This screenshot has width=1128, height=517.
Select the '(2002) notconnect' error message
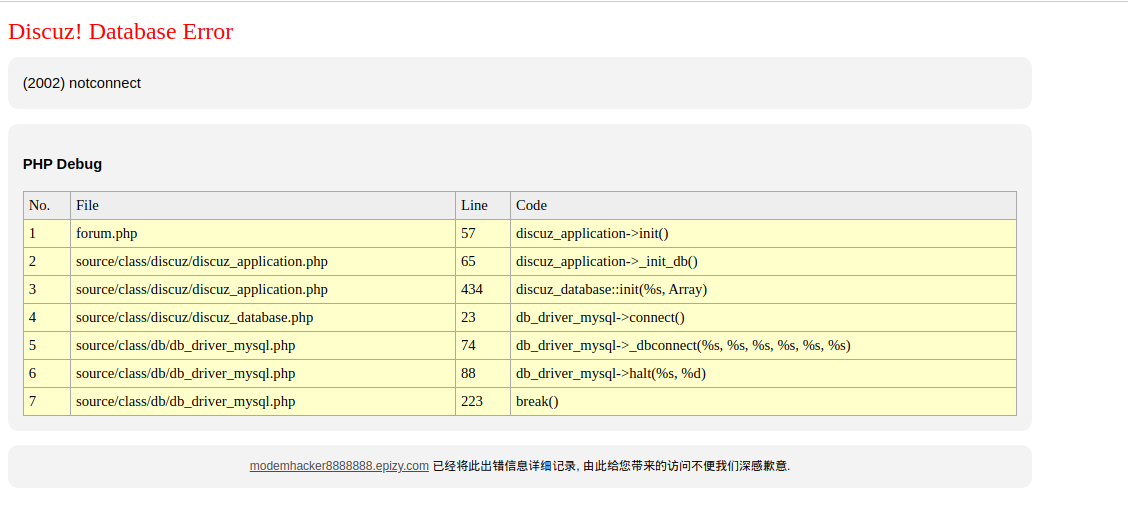click(82, 83)
